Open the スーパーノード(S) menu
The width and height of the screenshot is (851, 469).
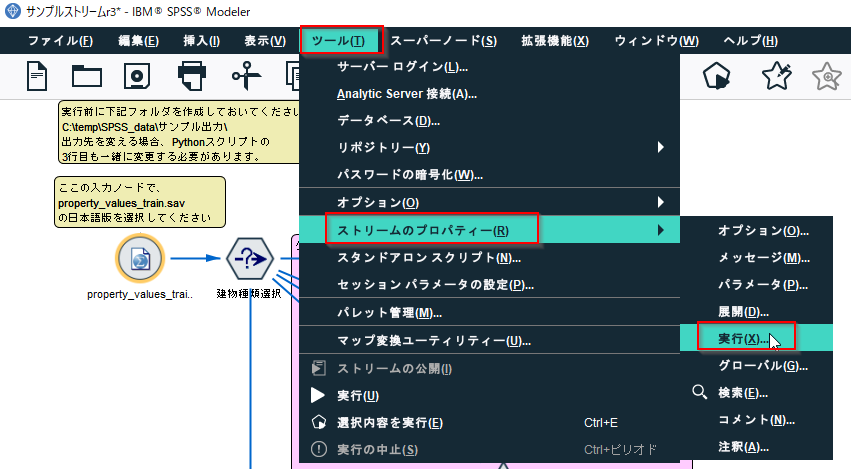(x=443, y=41)
